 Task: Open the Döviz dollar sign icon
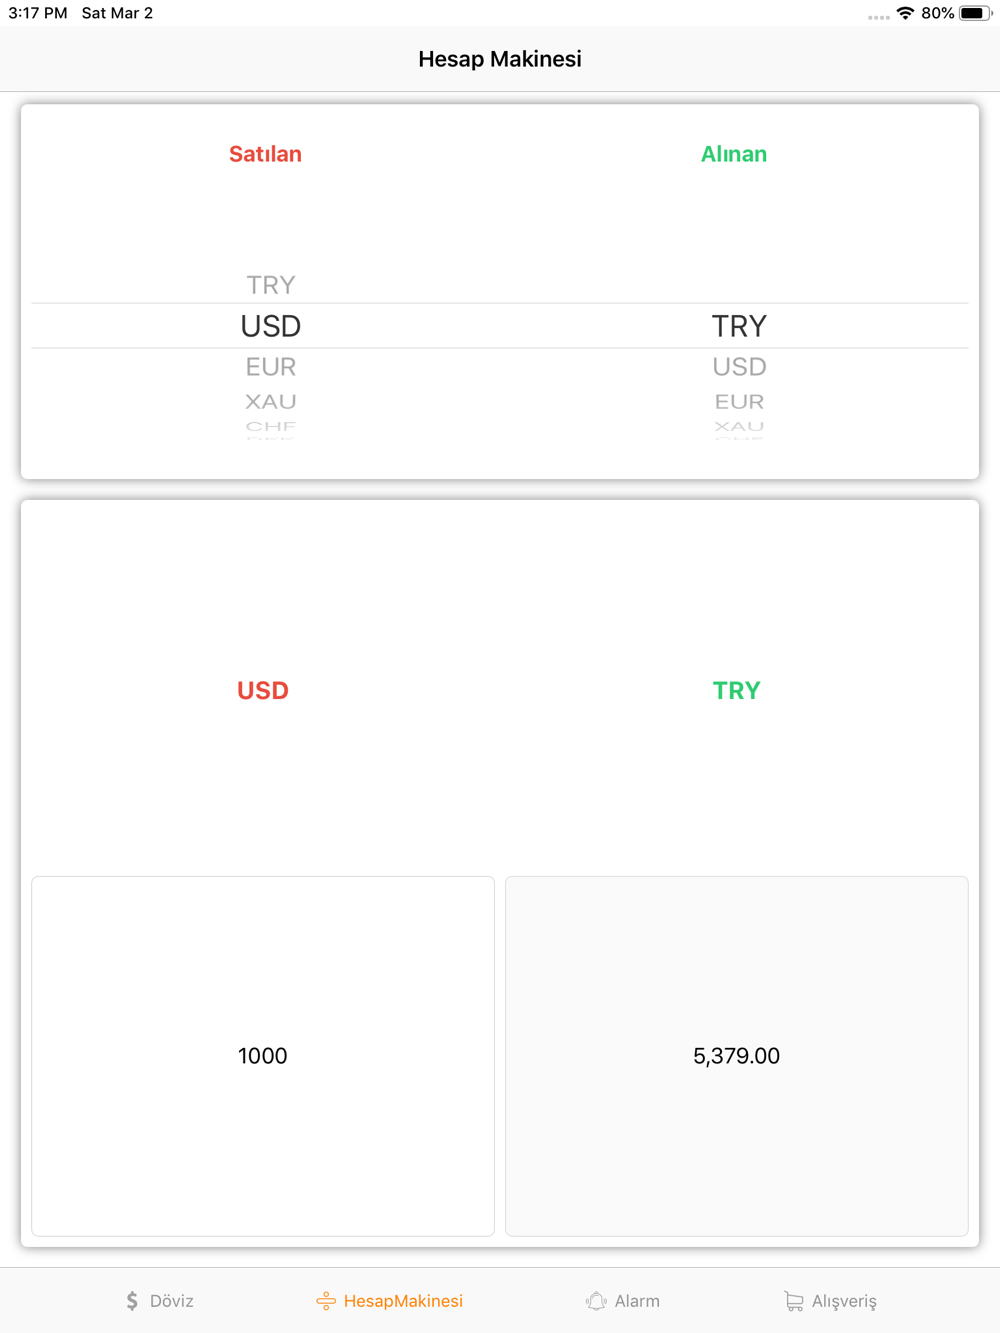(x=132, y=1301)
